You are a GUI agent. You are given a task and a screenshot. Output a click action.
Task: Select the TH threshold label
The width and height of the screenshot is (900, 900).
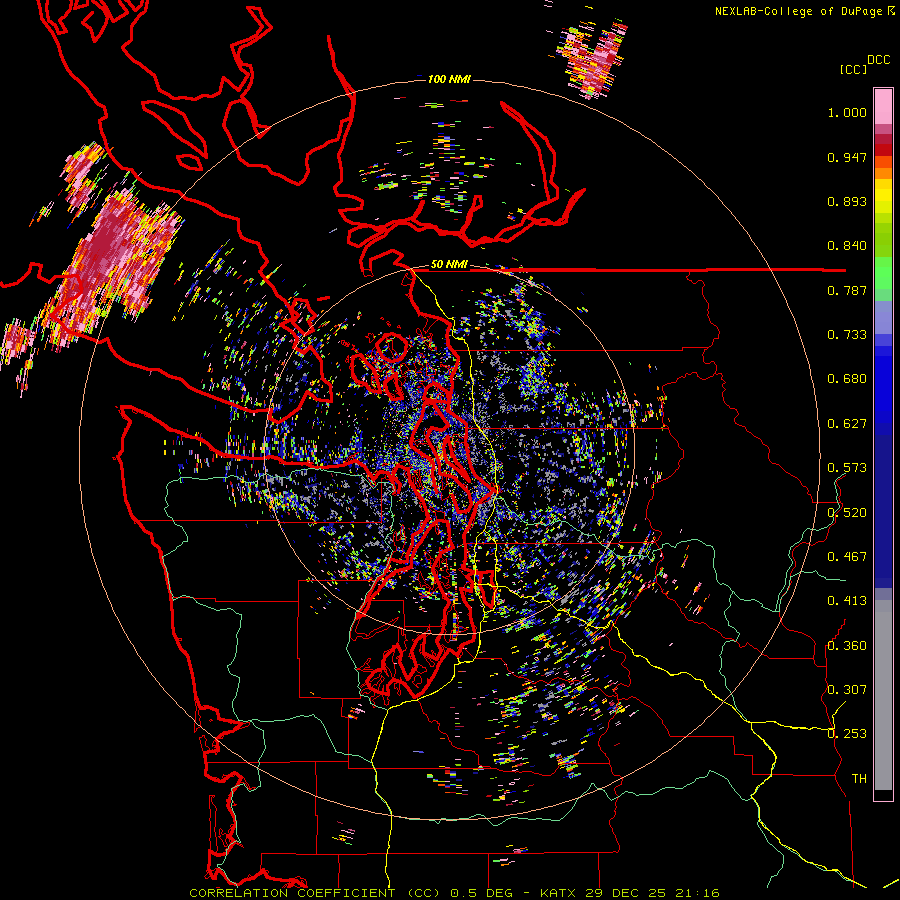tap(859, 779)
